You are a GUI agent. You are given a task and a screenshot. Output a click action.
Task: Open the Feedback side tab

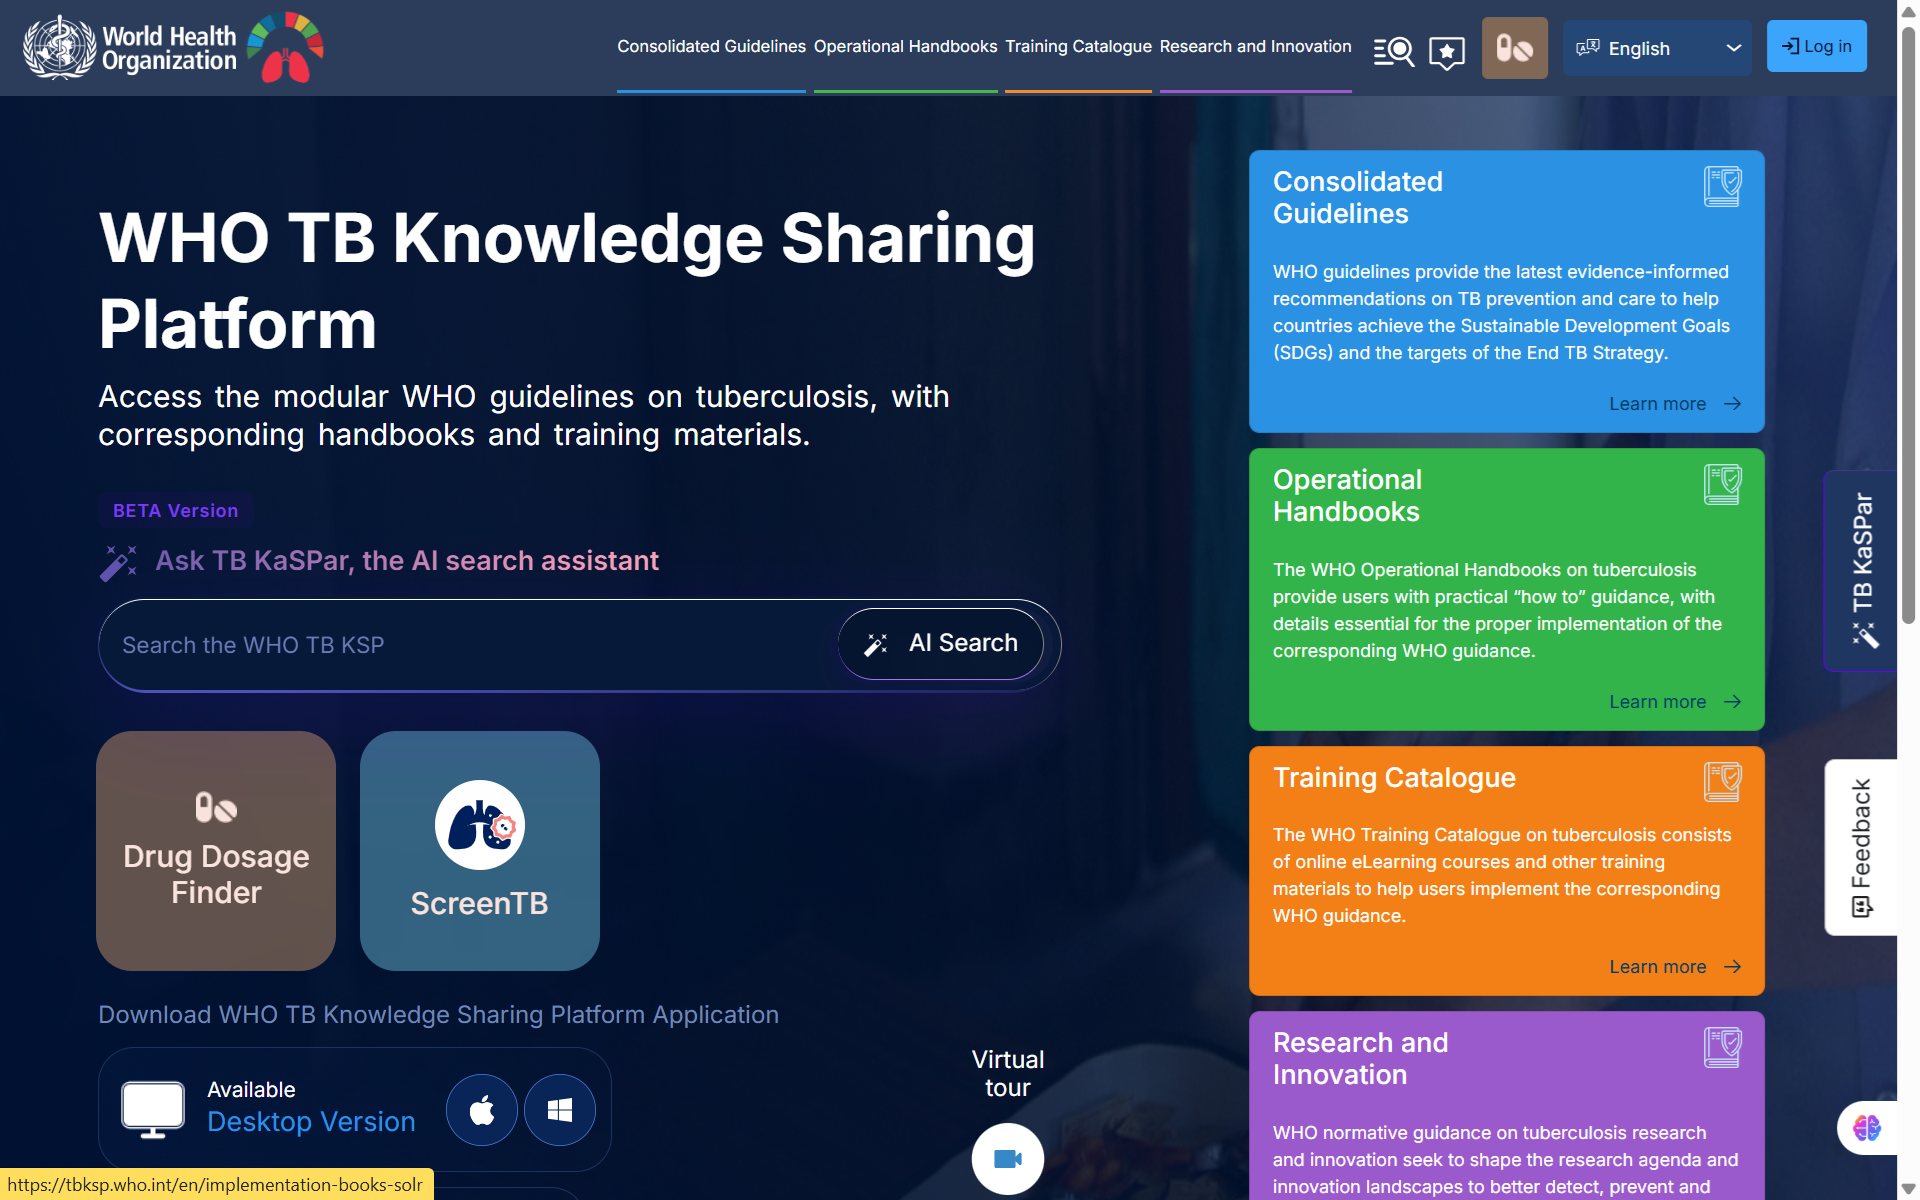coord(1861,847)
